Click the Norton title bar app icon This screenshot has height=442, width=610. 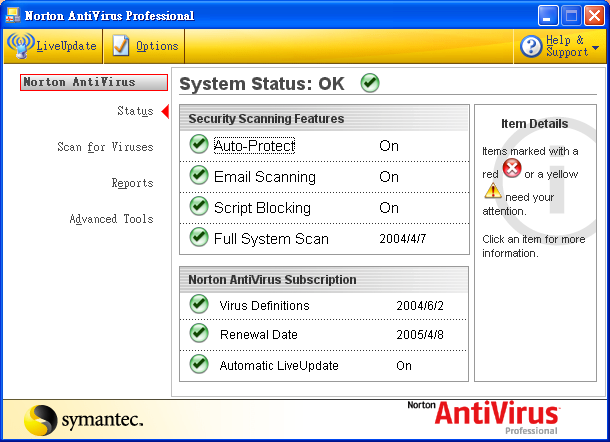[x=12, y=15]
